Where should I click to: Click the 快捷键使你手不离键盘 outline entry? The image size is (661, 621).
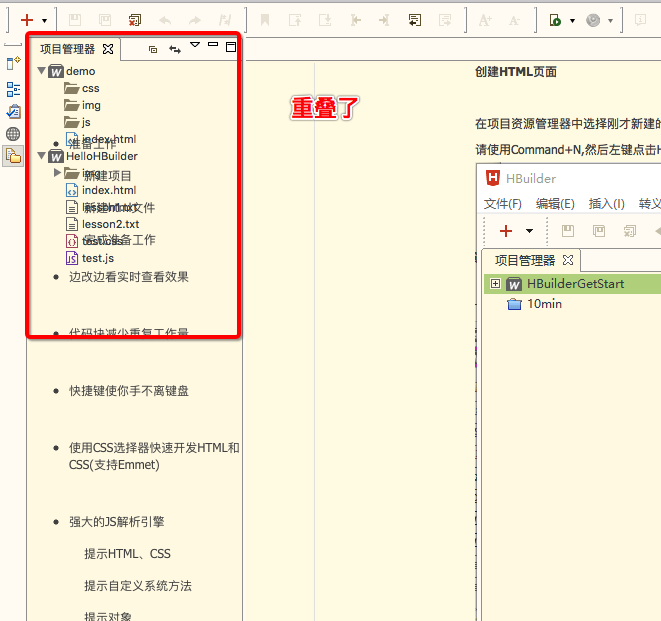[x=129, y=391]
